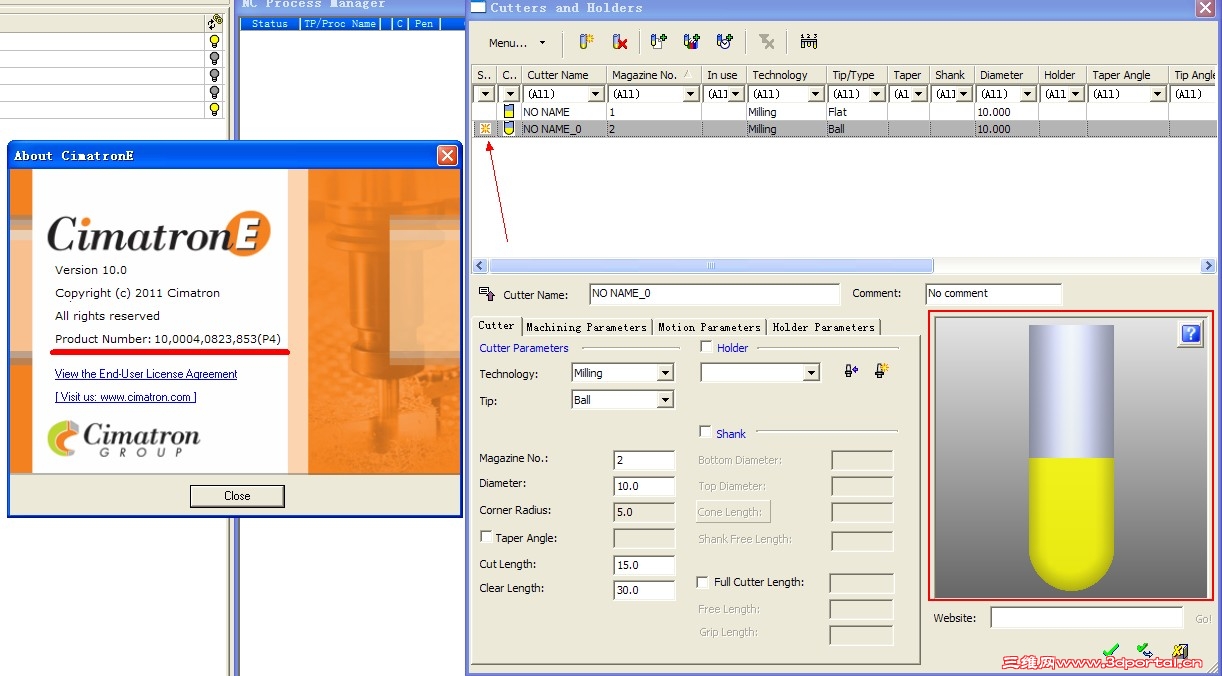Click the load holder icon with blue arrow

[851, 371]
